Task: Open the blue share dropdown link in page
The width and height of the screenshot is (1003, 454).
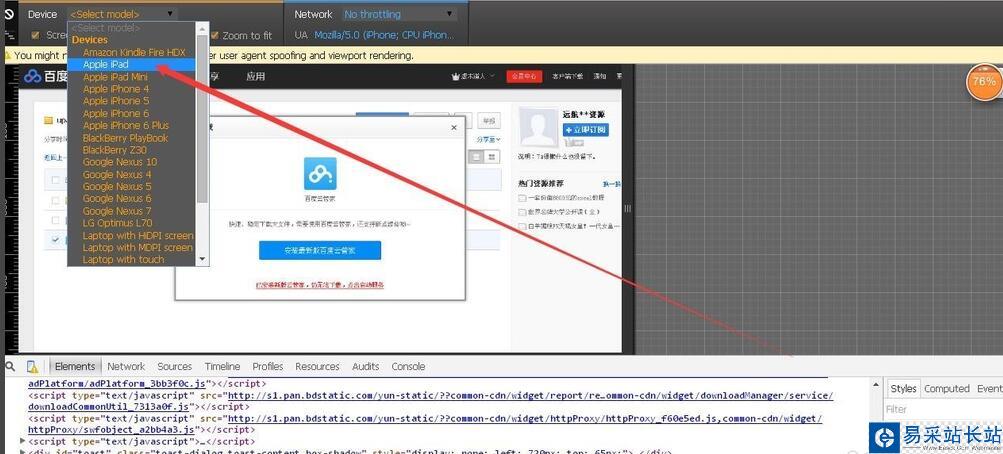Action: tap(489, 139)
